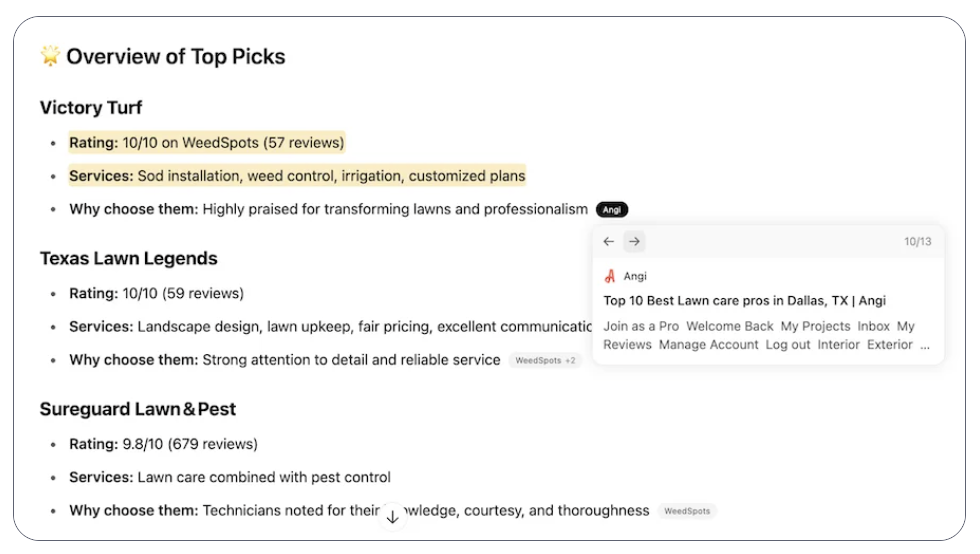Click the Angi source badge
Screen dimensions: 980x554
click(612, 209)
